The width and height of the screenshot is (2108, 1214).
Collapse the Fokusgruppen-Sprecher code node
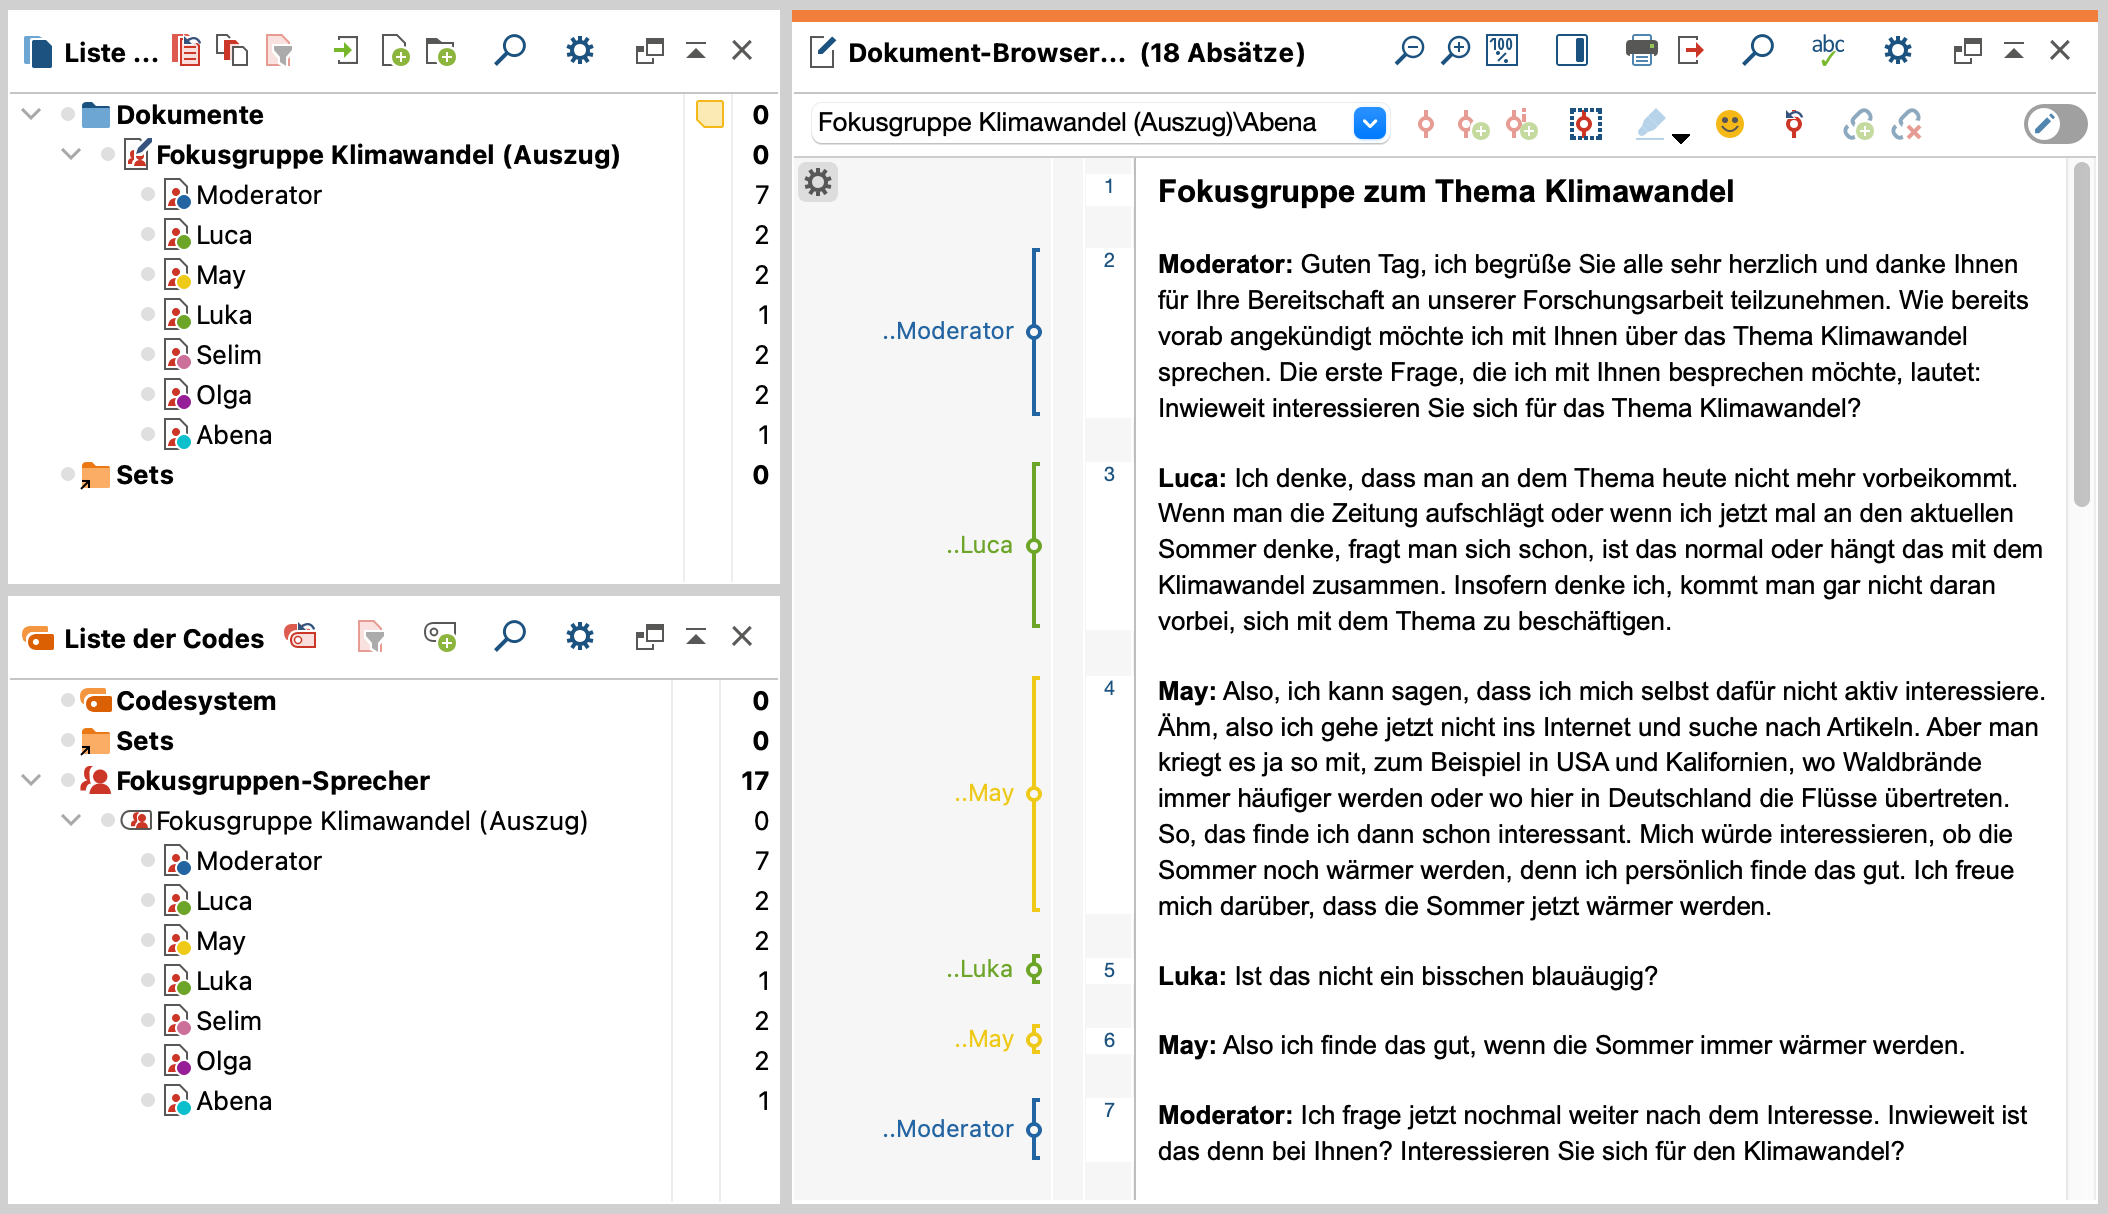tap(31, 781)
